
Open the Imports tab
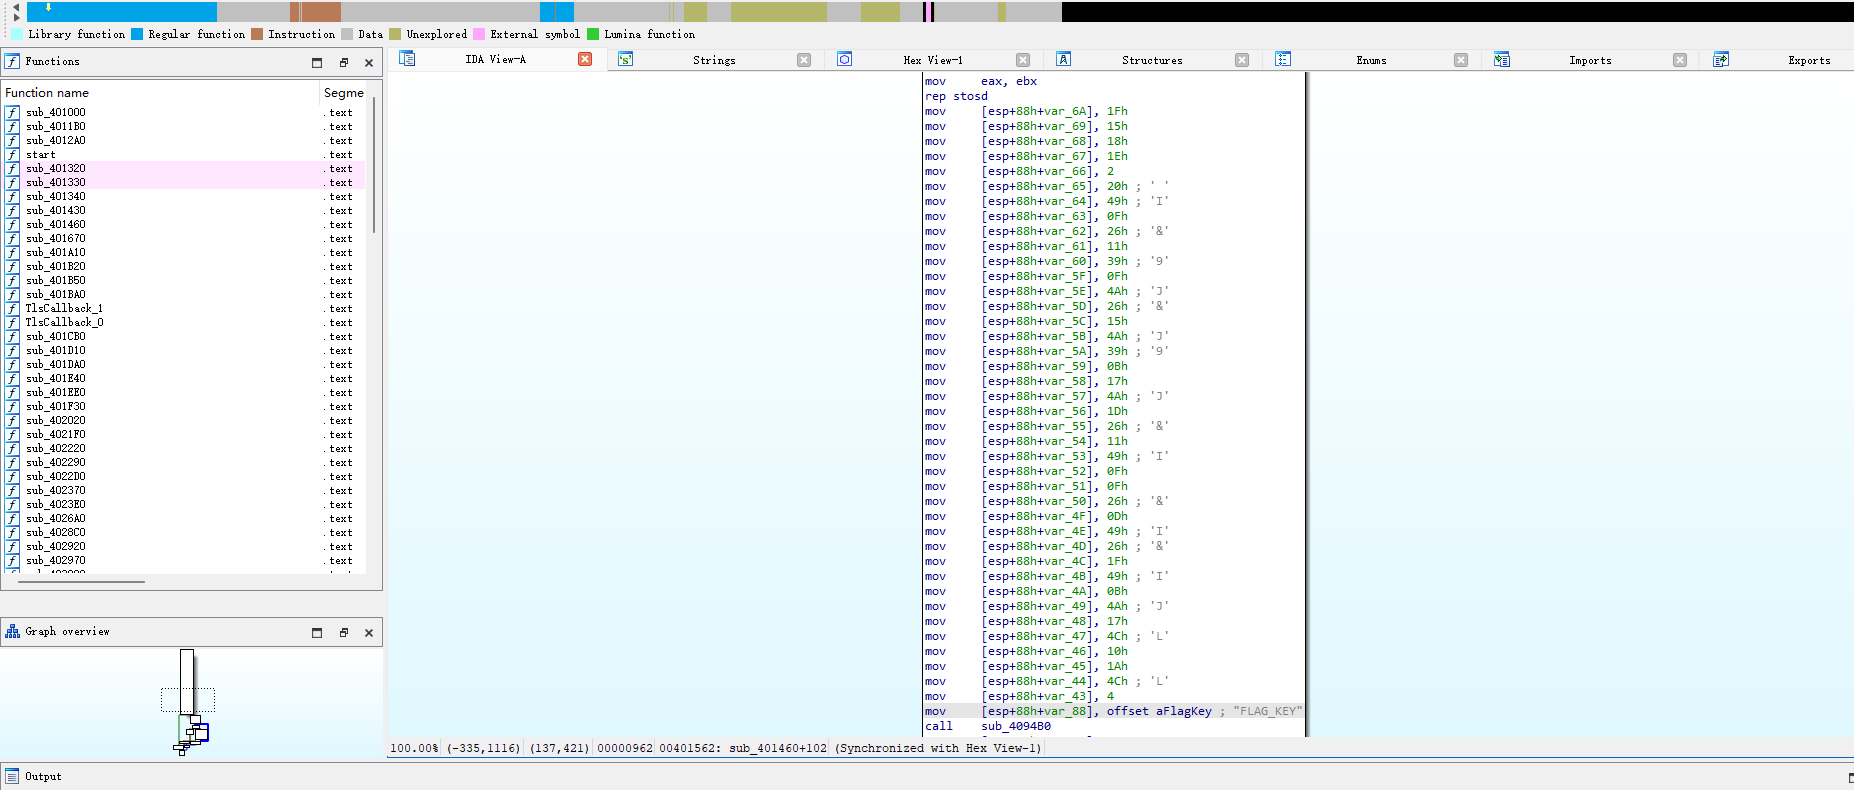pos(1590,60)
